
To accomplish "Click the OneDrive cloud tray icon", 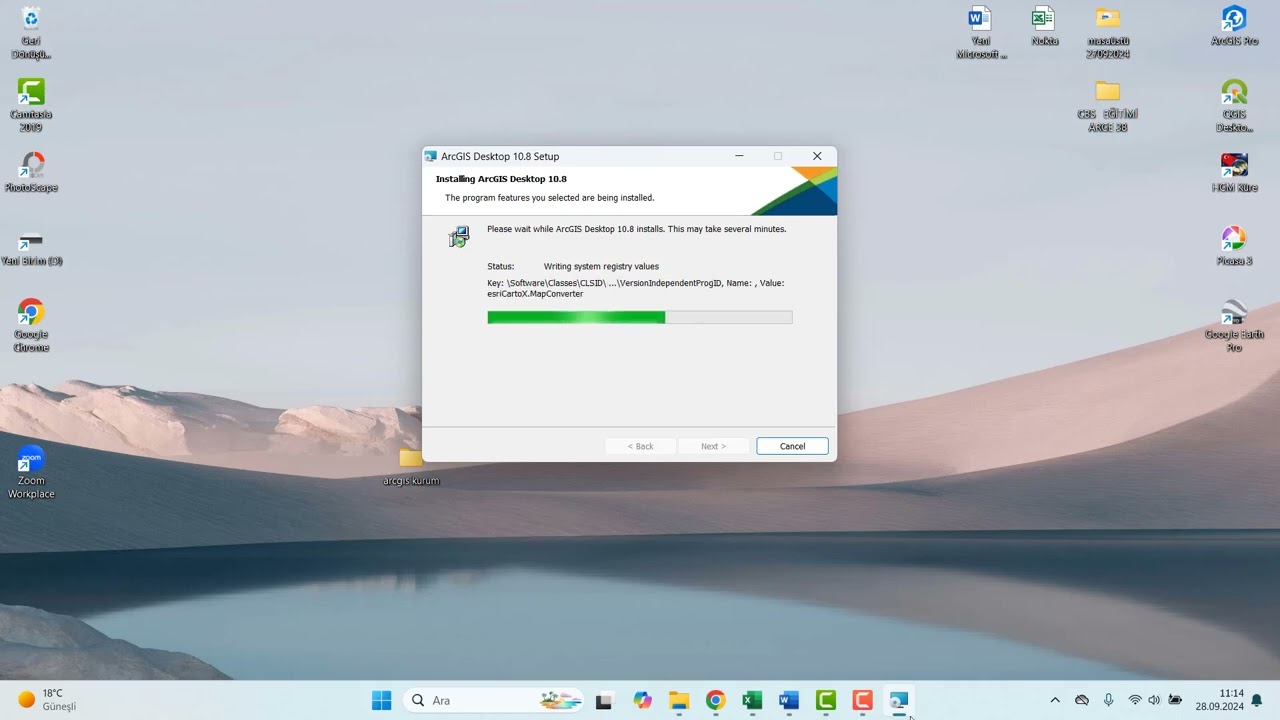I will click(1082, 700).
